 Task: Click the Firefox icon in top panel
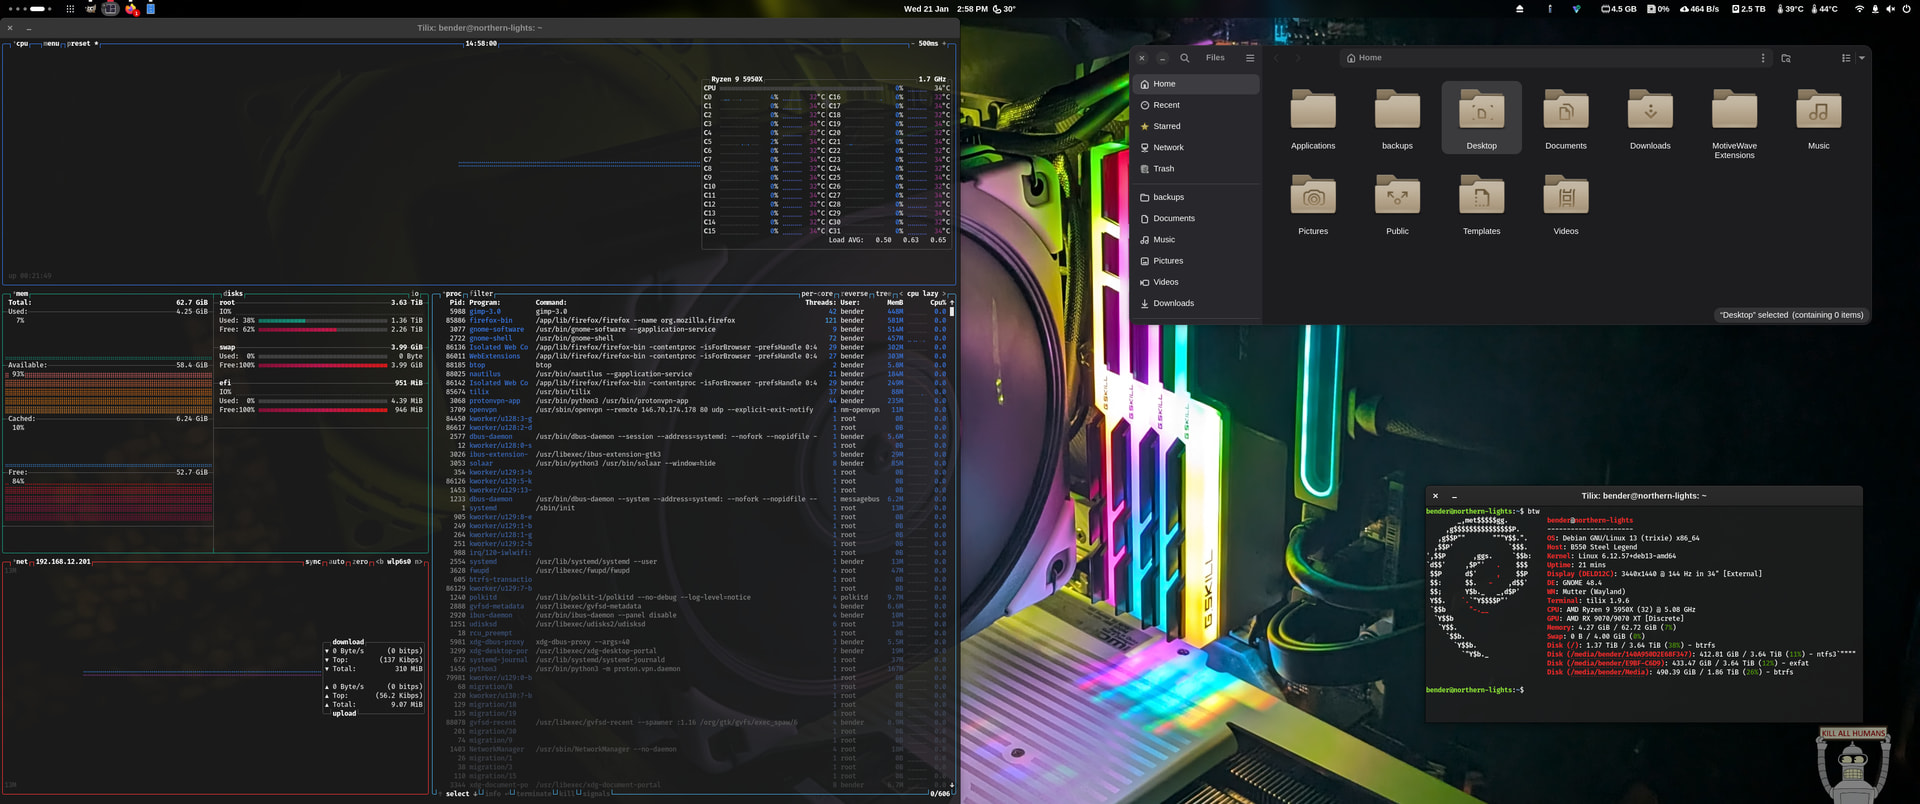(131, 9)
